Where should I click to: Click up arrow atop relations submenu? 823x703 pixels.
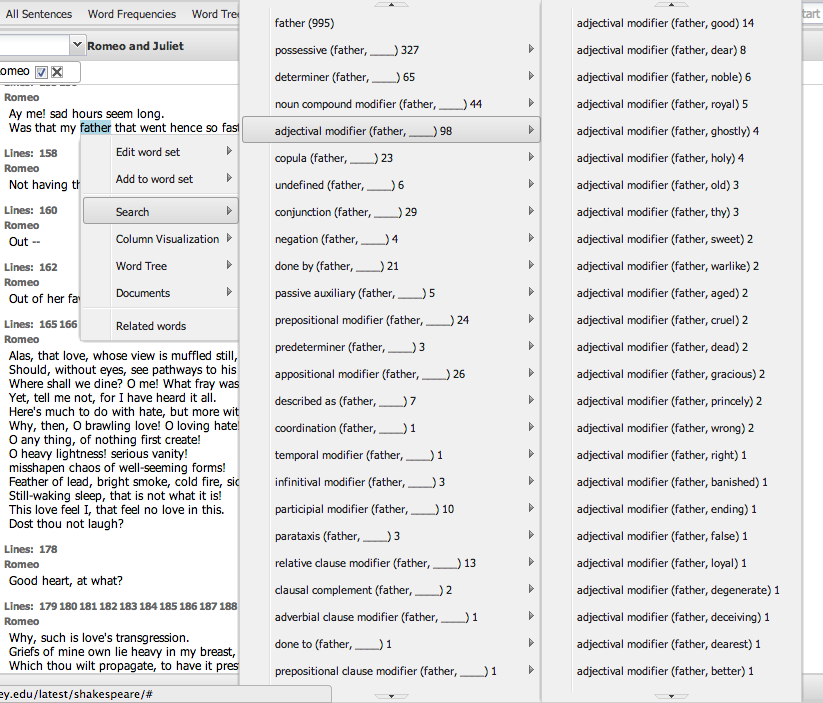coord(391,4)
